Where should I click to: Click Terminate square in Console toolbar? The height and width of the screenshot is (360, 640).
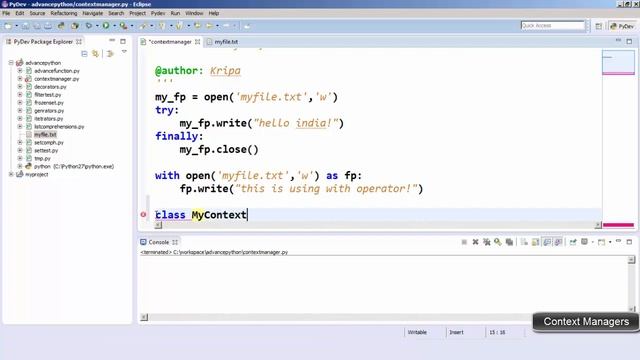coord(464,242)
